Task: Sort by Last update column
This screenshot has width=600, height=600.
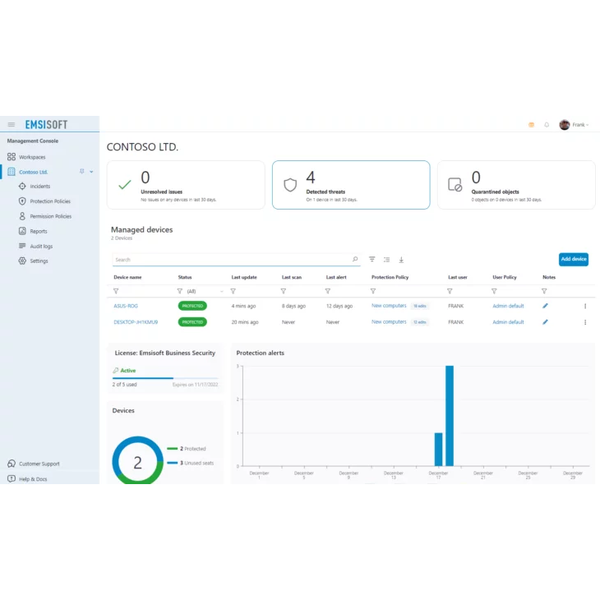Action: 244,277
